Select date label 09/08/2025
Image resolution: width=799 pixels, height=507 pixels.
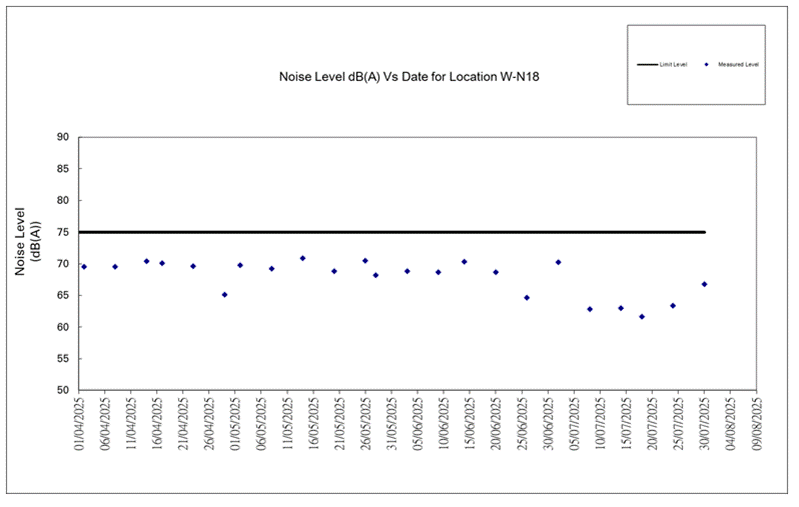click(x=756, y=424)
